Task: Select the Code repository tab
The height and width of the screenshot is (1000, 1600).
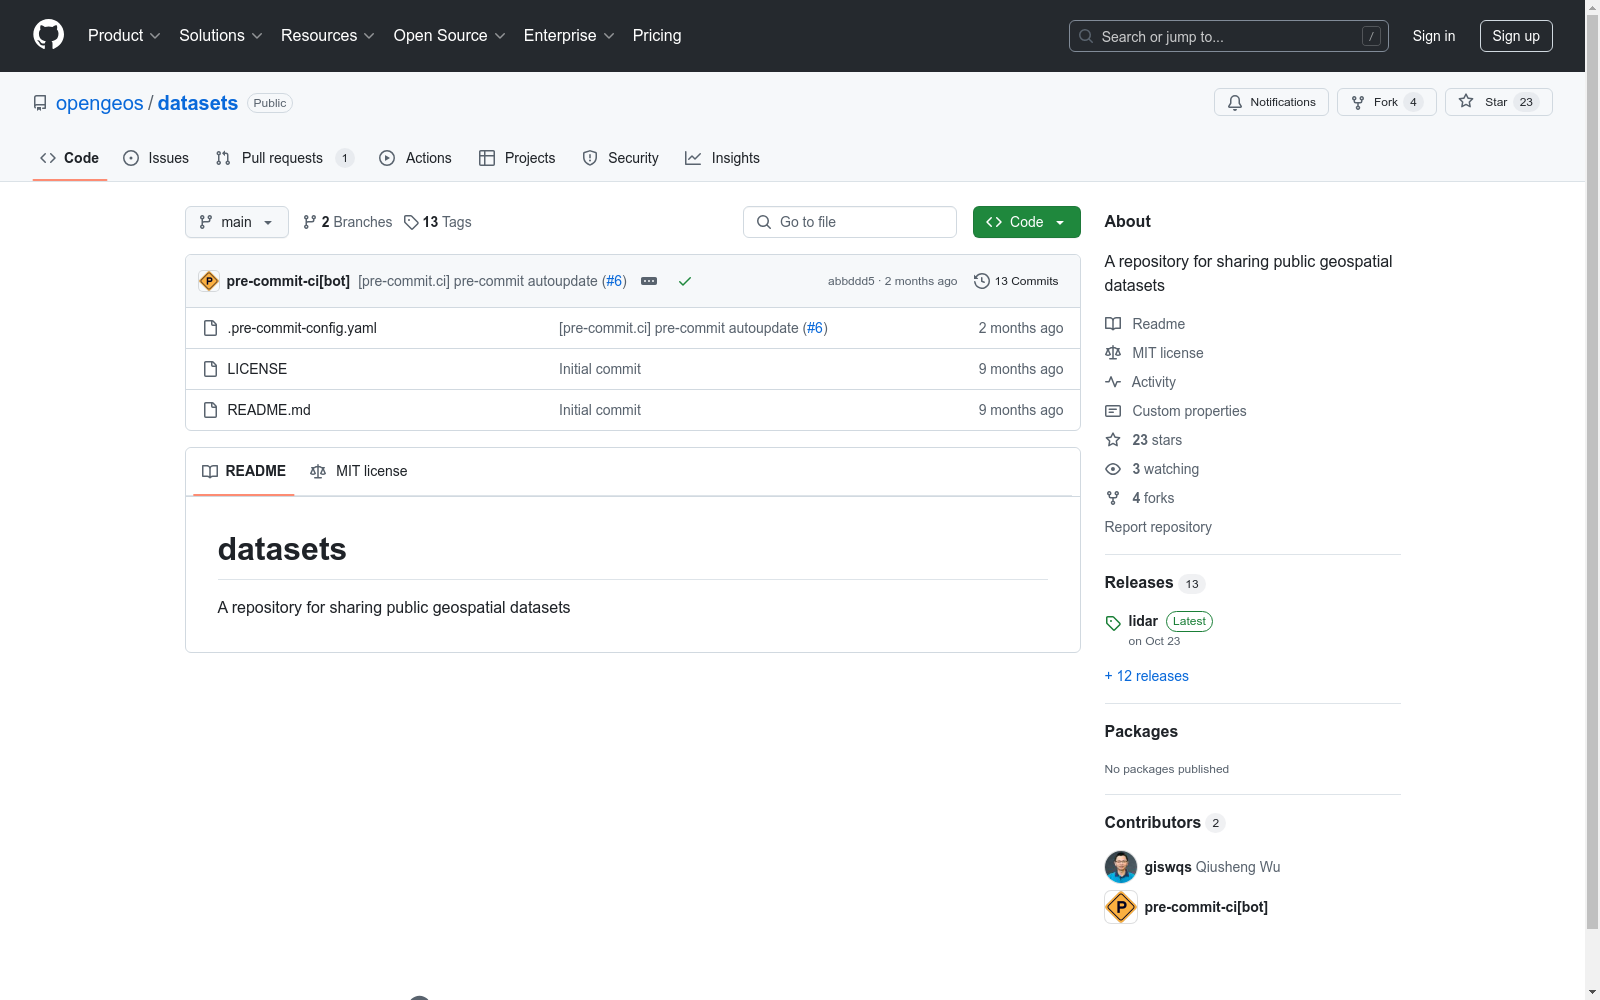Action: pos(69,158)
